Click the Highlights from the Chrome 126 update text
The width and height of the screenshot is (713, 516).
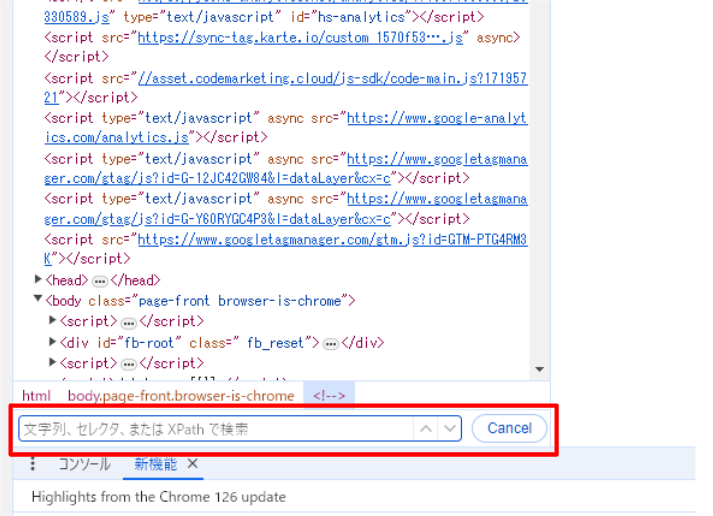pos(159,497)
